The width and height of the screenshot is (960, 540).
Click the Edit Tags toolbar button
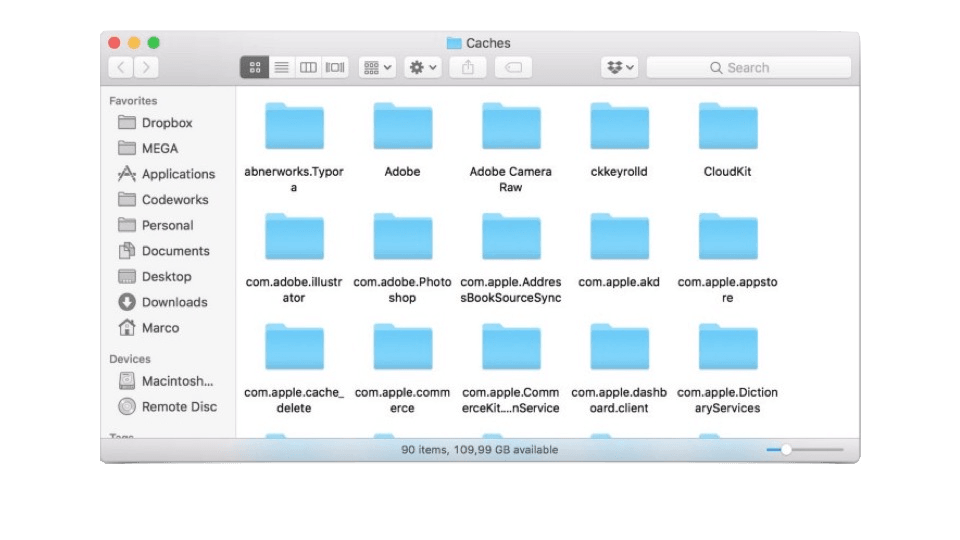(513, 68)
